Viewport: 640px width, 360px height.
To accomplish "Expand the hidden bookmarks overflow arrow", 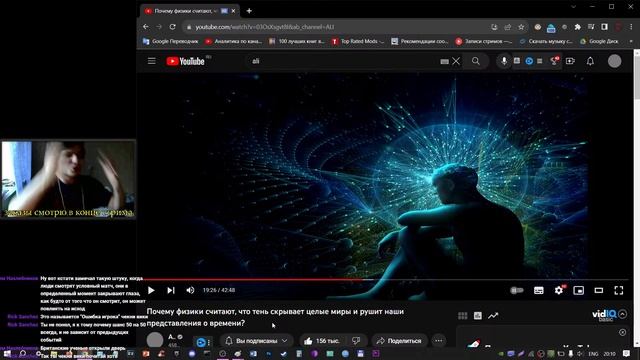I will pyautogui.click(x=631, y=41).
